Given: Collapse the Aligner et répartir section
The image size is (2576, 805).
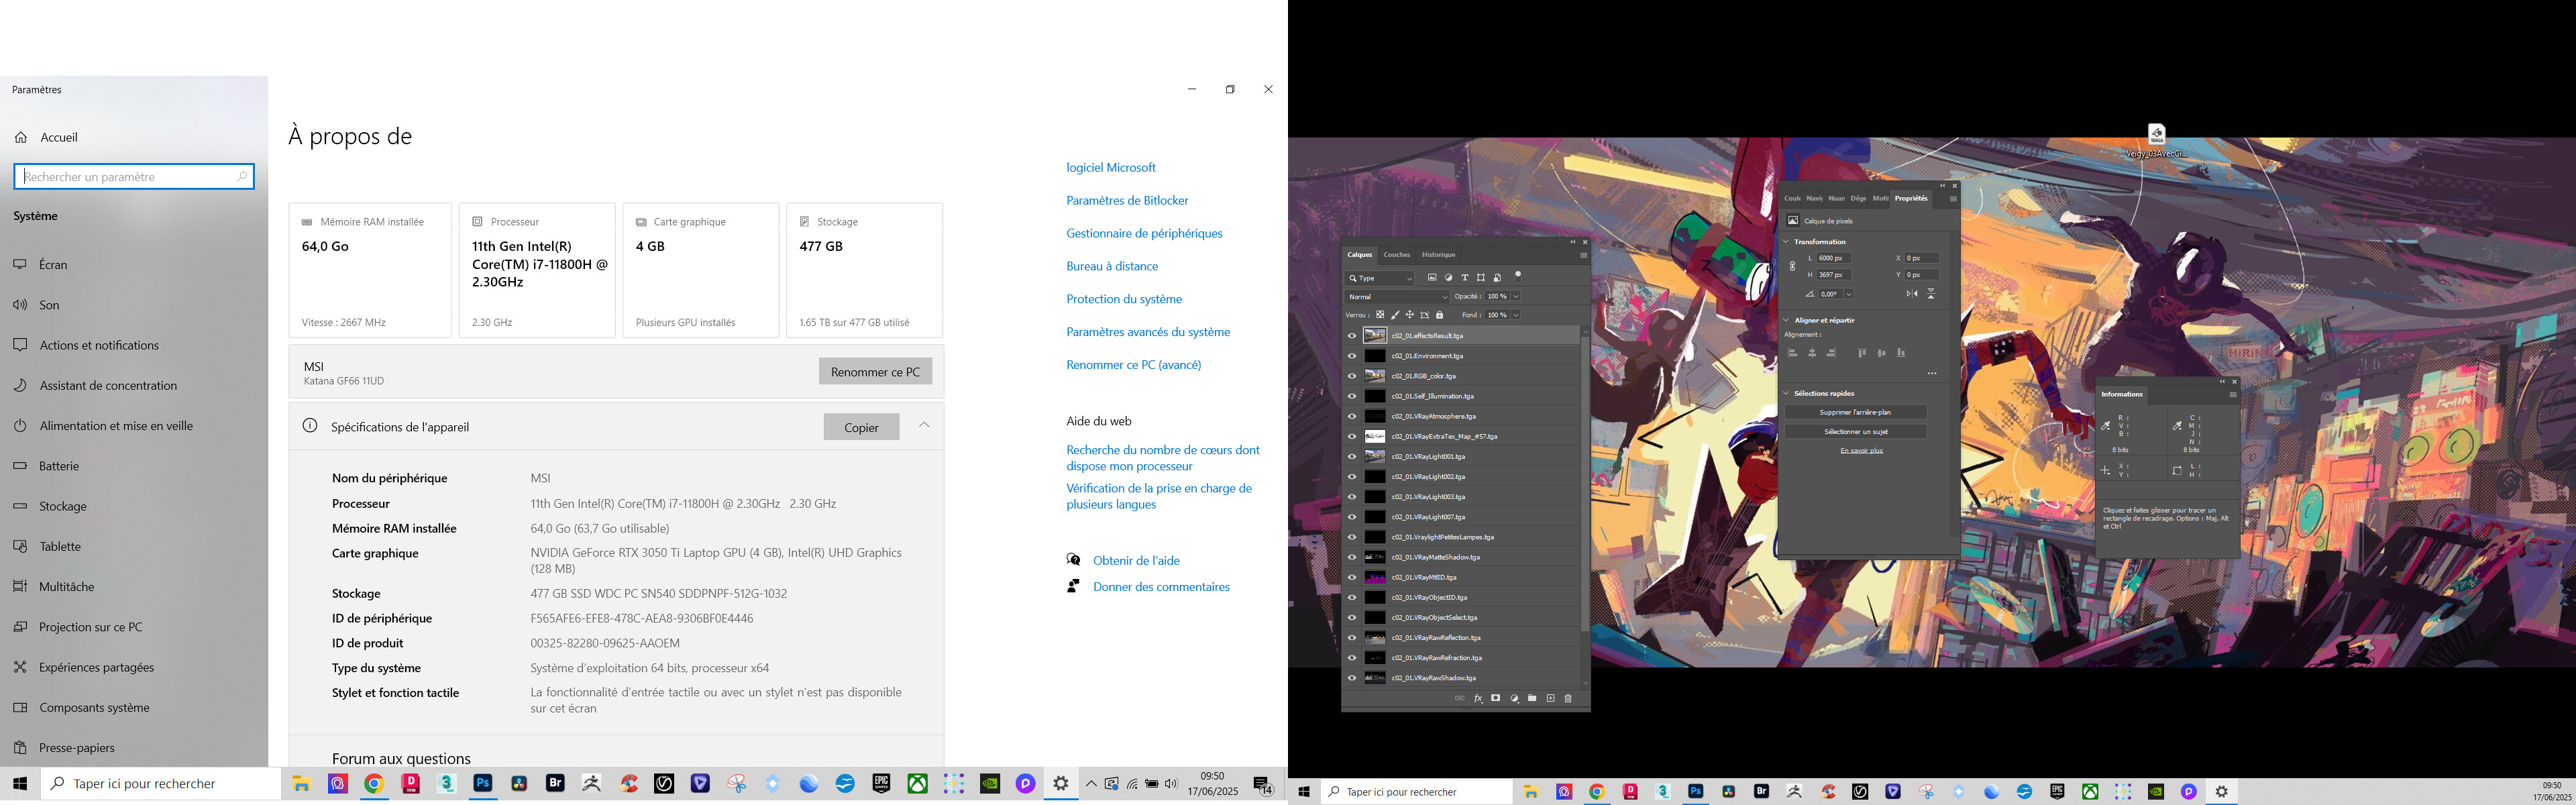Looking at the screenshot, I should pyautogui.click(x=1787, y=320).
